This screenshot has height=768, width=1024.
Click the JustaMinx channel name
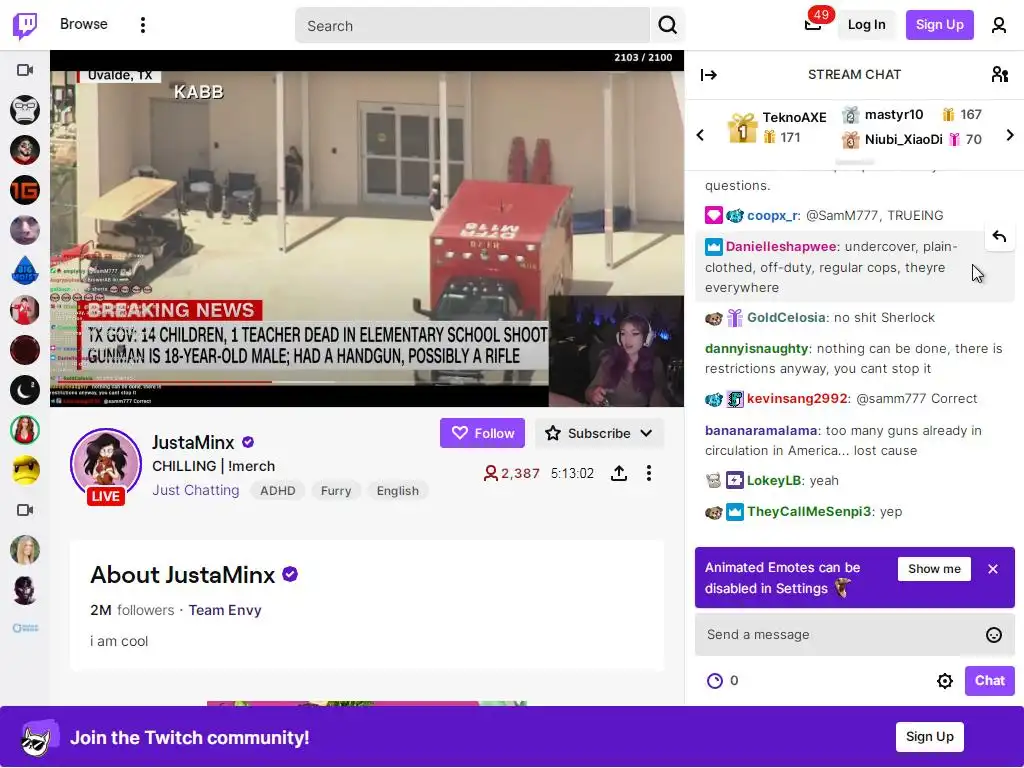(x=193, y=443)
